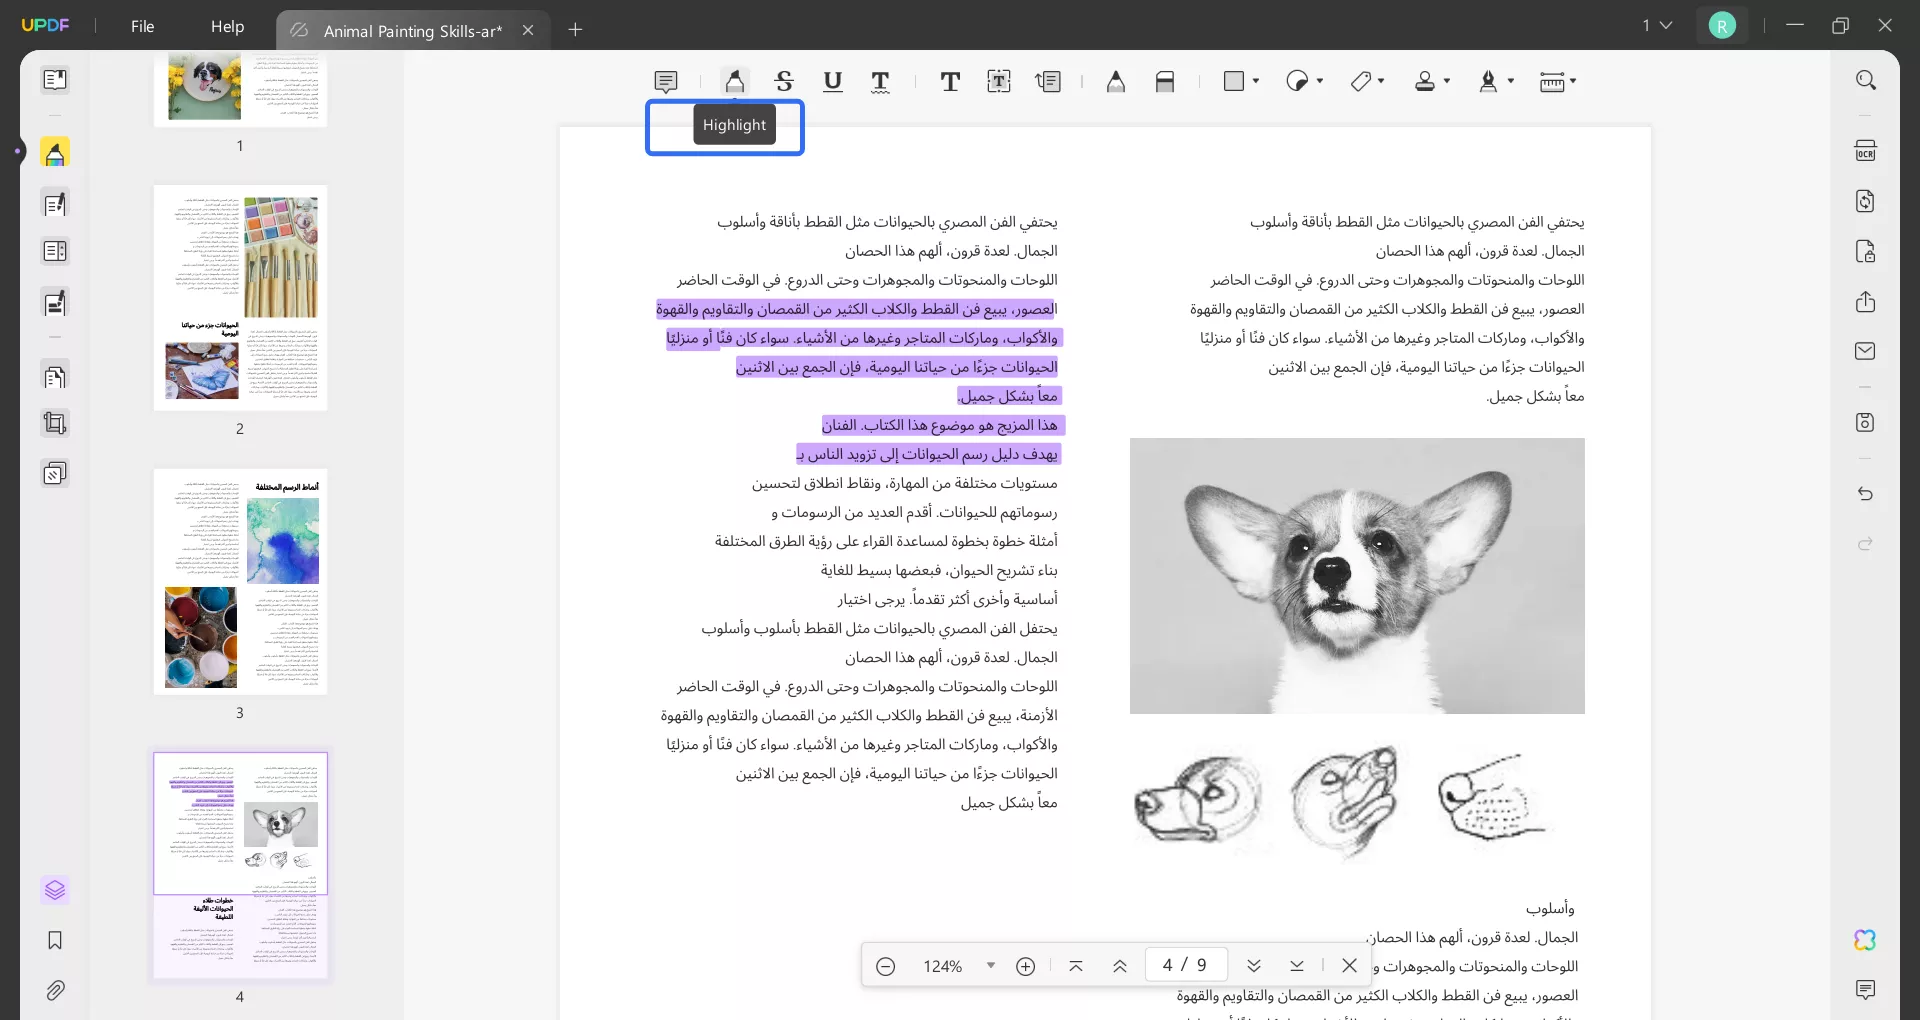Open the Crop Pages tool

pos(56,423)
